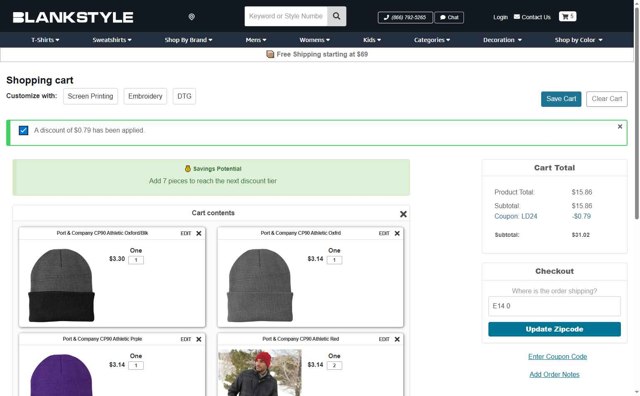Click the Product Total $15.86 value

tap(582, 192)
